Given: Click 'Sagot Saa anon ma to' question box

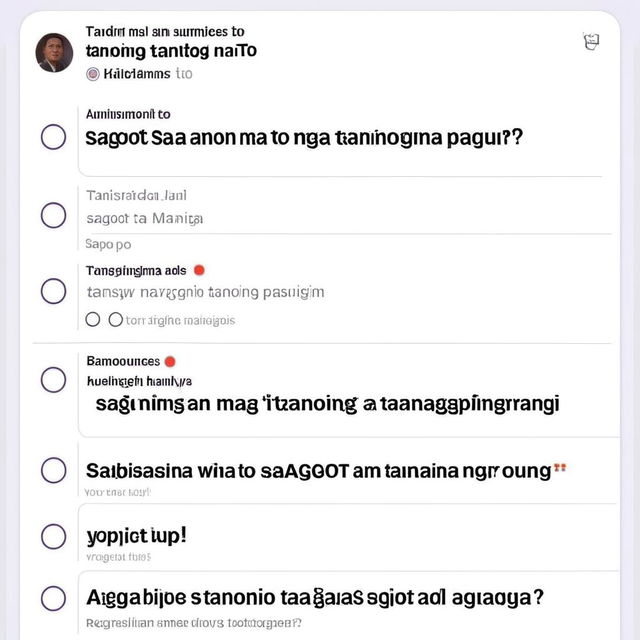Looking at the screenshot, I should point(340,141).
